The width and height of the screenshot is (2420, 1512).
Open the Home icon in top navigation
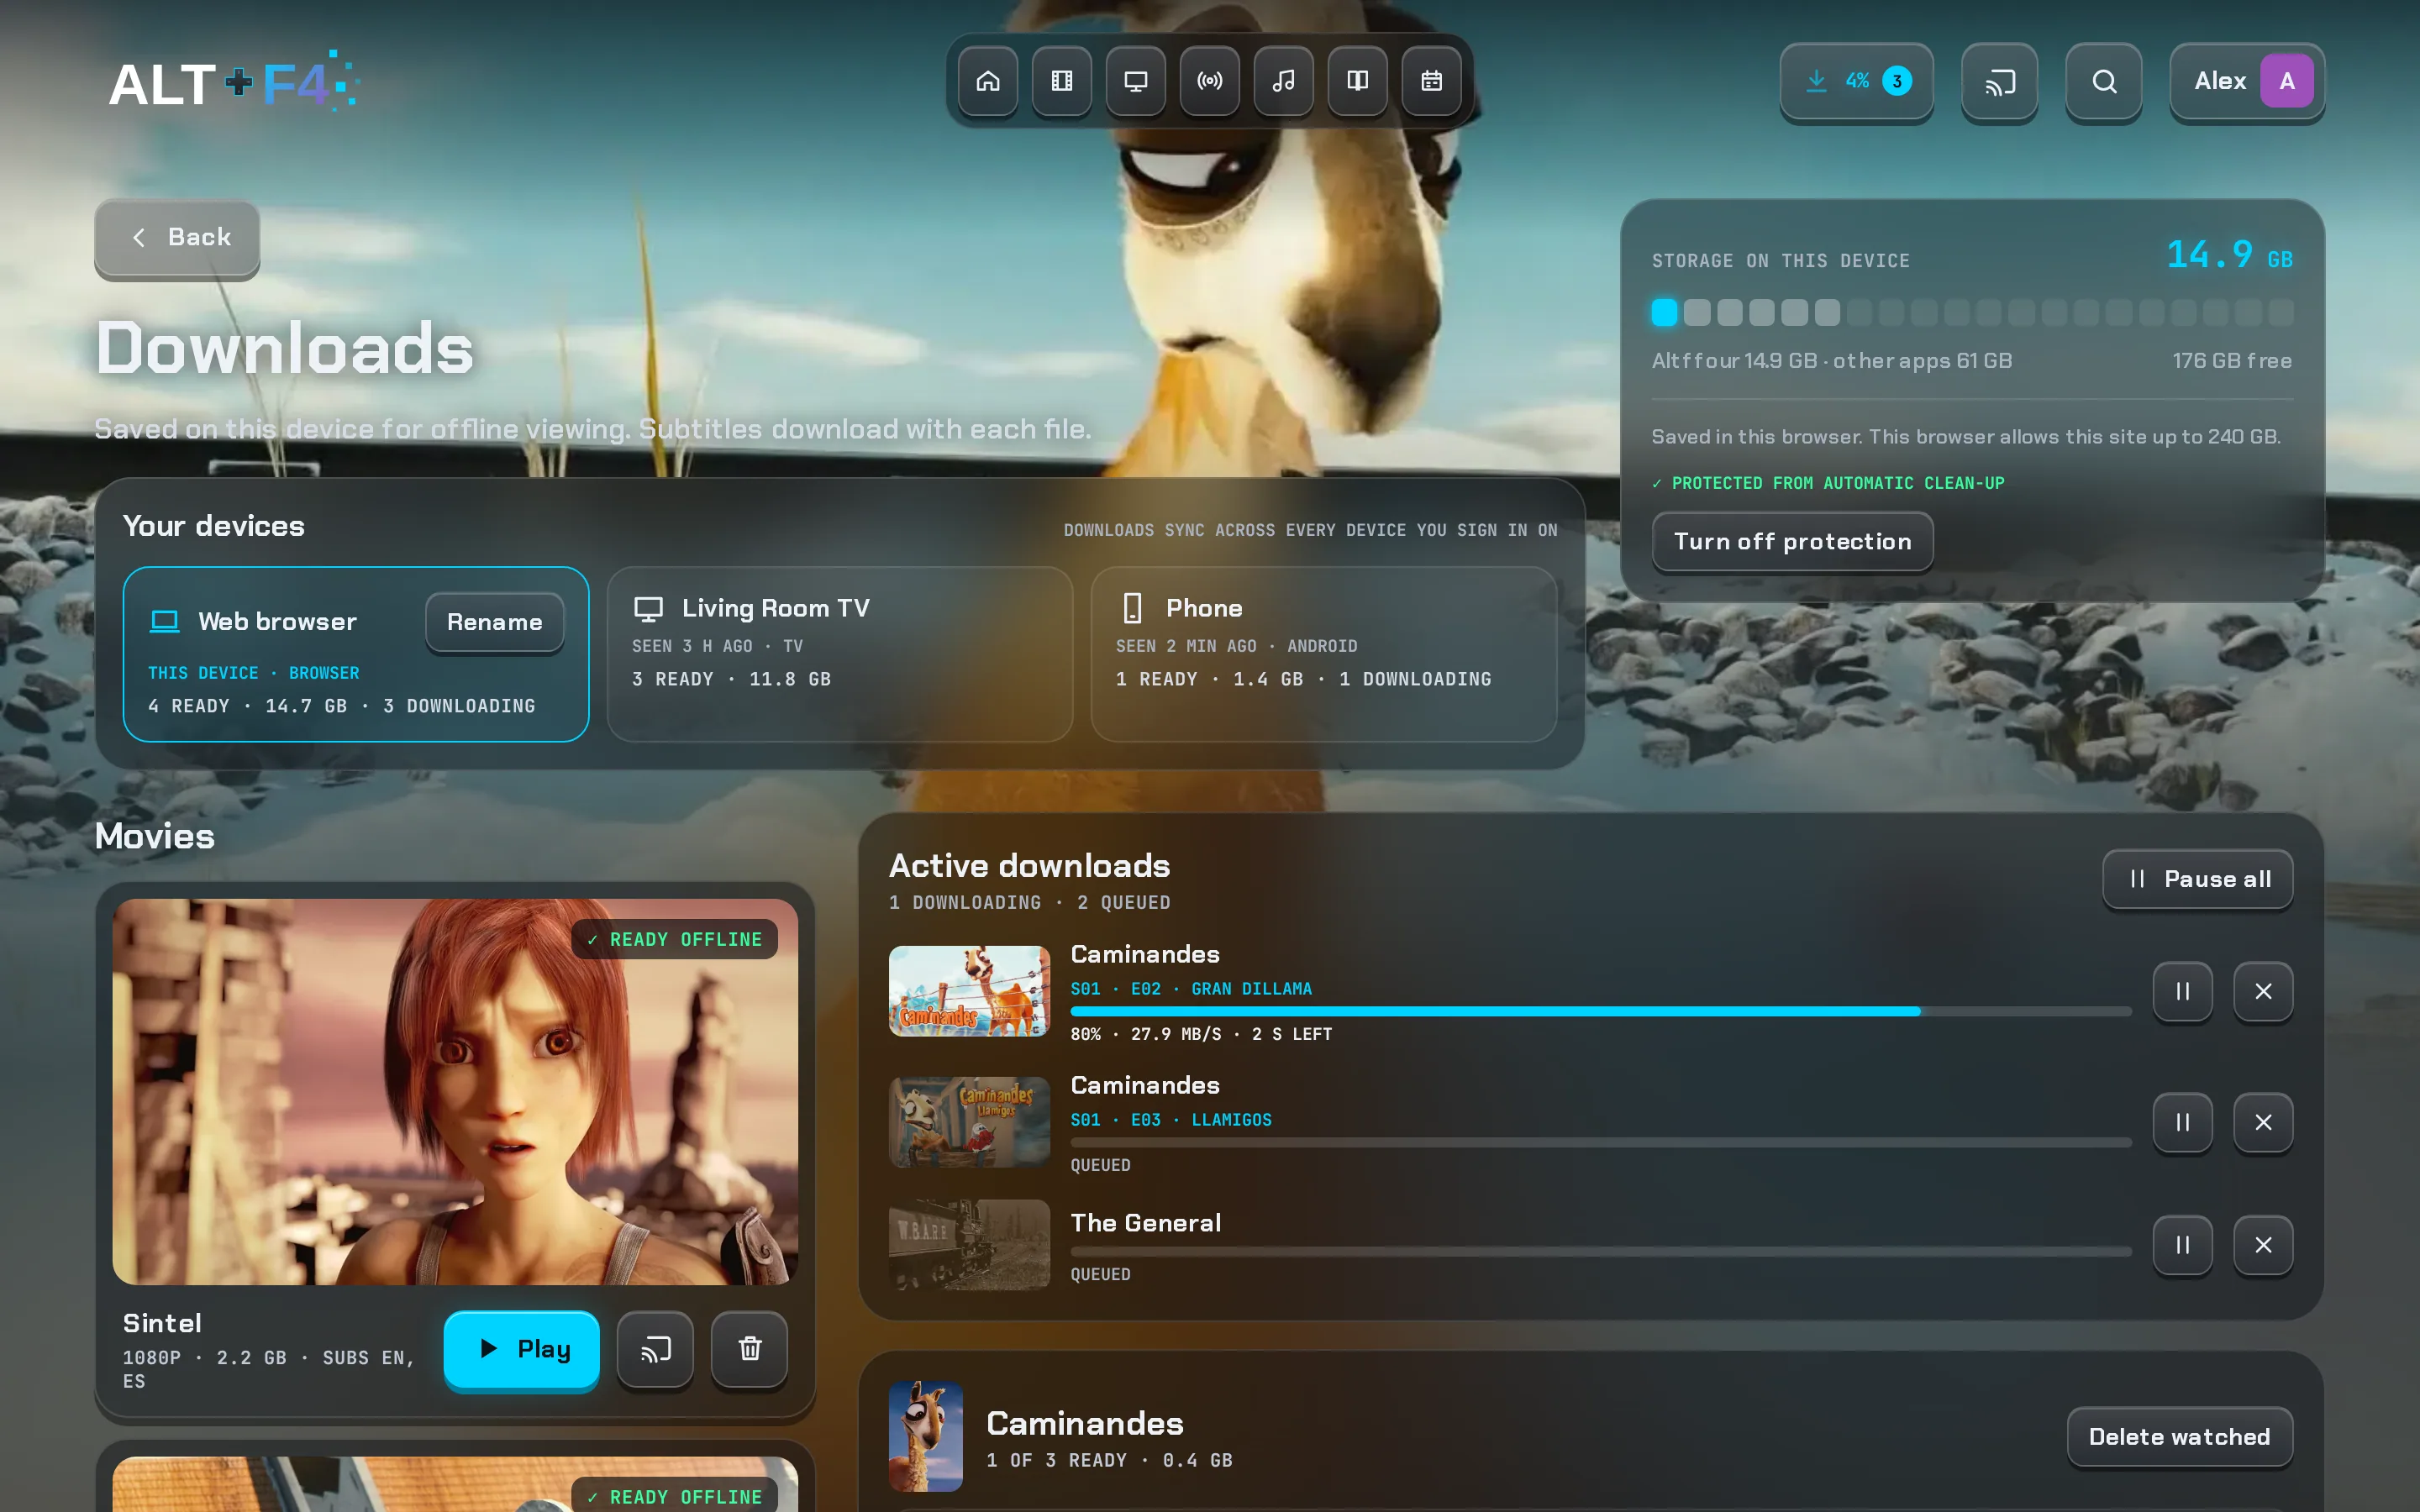tap(988, 81)
